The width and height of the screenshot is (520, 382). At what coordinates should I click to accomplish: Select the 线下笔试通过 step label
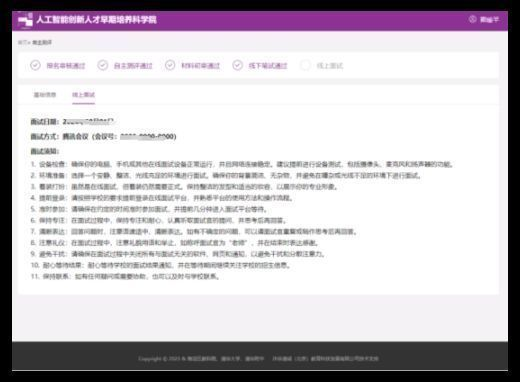point(268,66)
